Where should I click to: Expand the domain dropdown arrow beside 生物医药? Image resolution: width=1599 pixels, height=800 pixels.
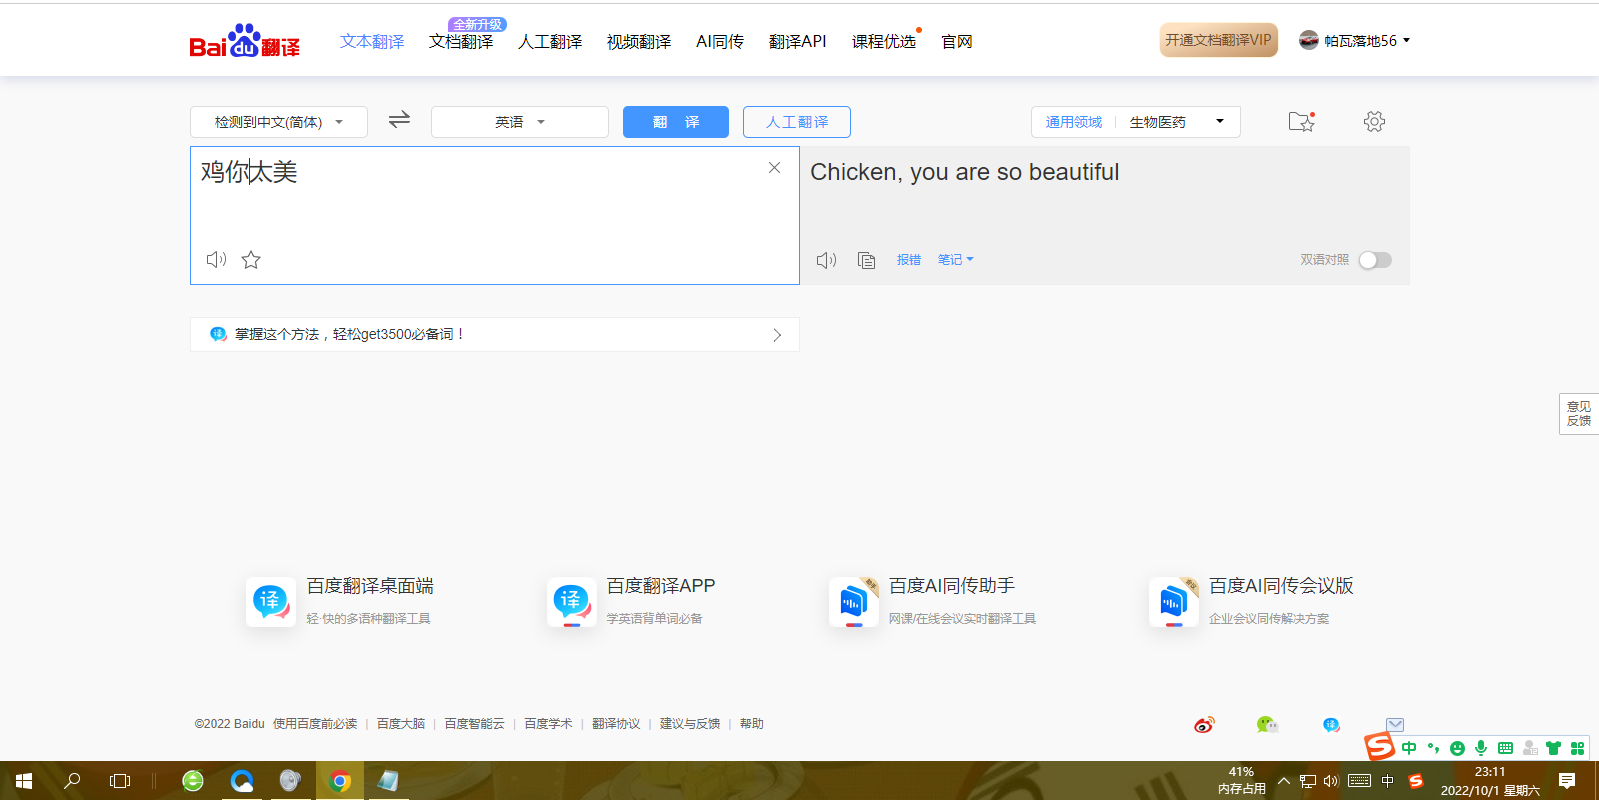click(x=1219, y=122)
